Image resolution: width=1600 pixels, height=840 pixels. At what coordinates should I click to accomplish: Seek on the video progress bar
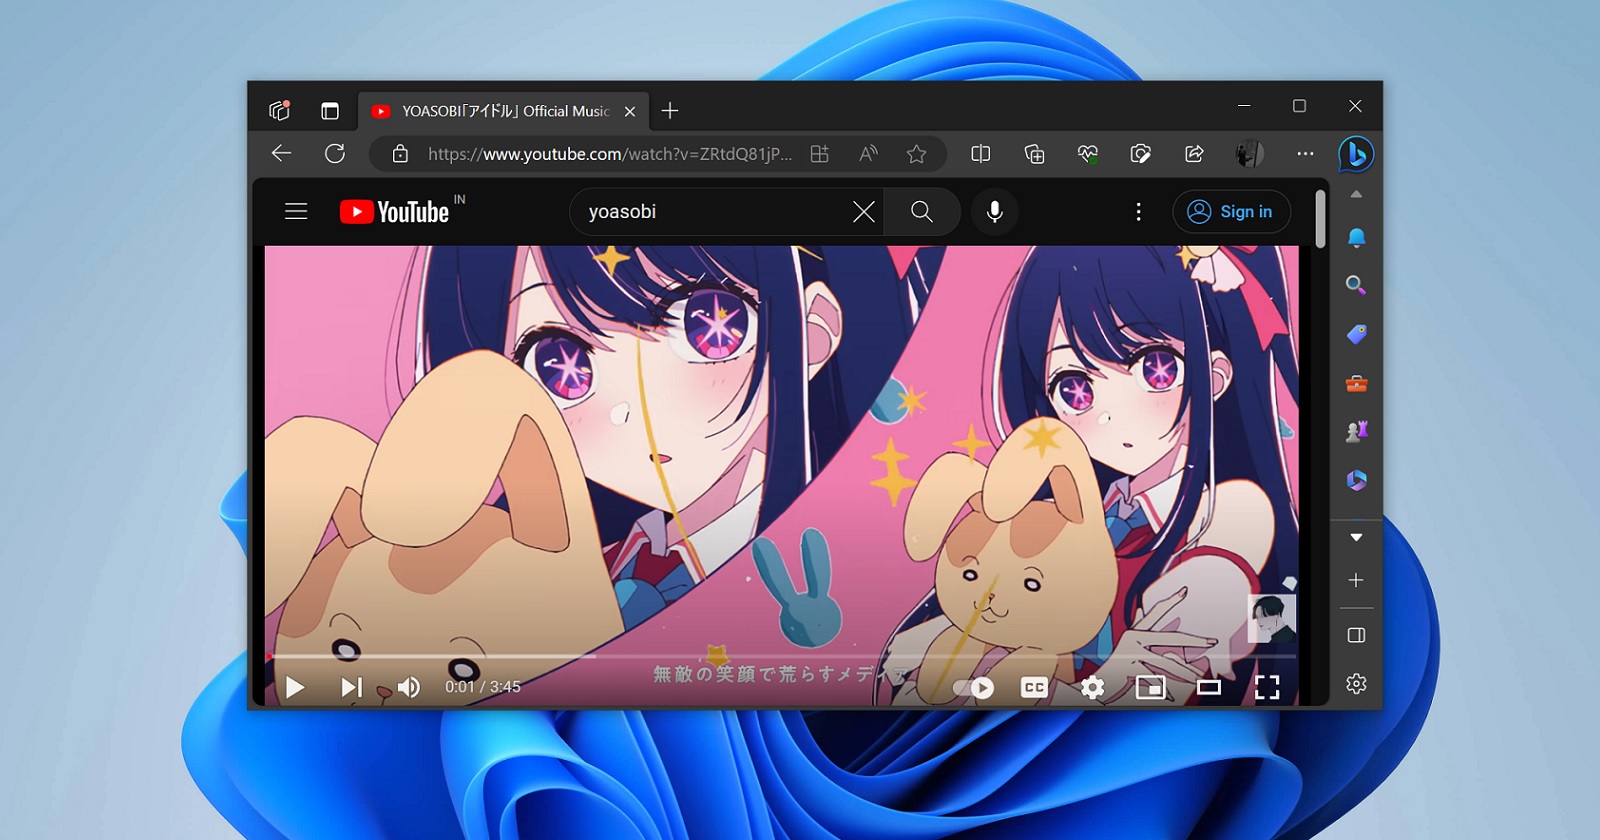coord(782,657)
